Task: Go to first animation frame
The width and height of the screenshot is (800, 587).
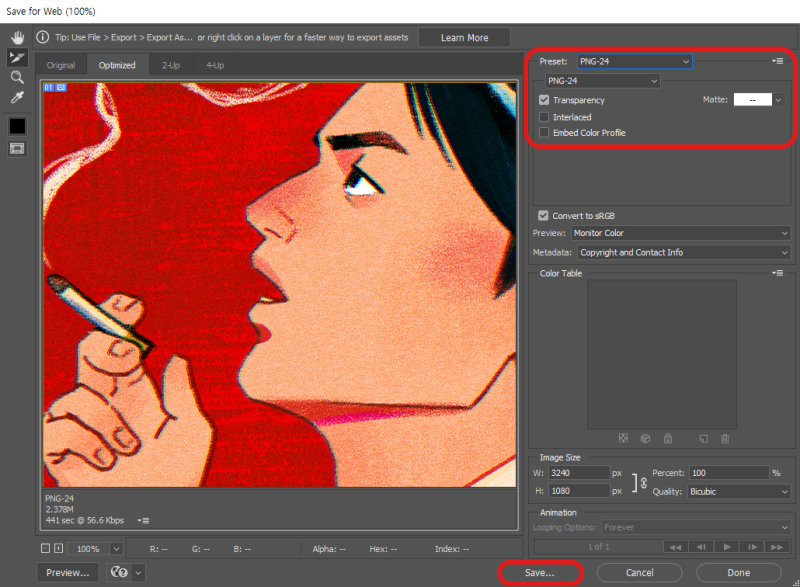Action: tap(675, 547)
